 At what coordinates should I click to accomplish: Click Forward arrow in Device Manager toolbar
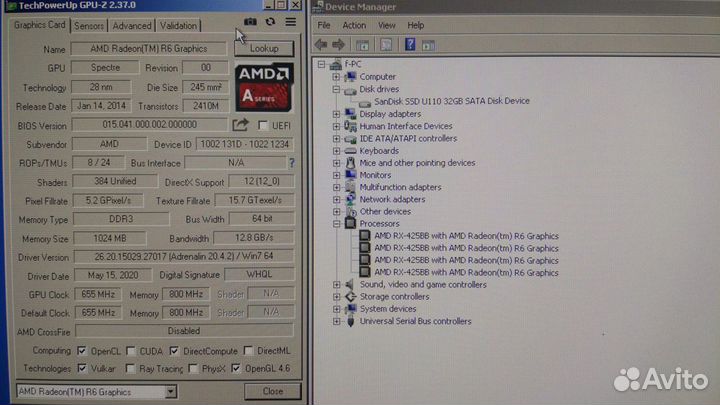point(338,45)
